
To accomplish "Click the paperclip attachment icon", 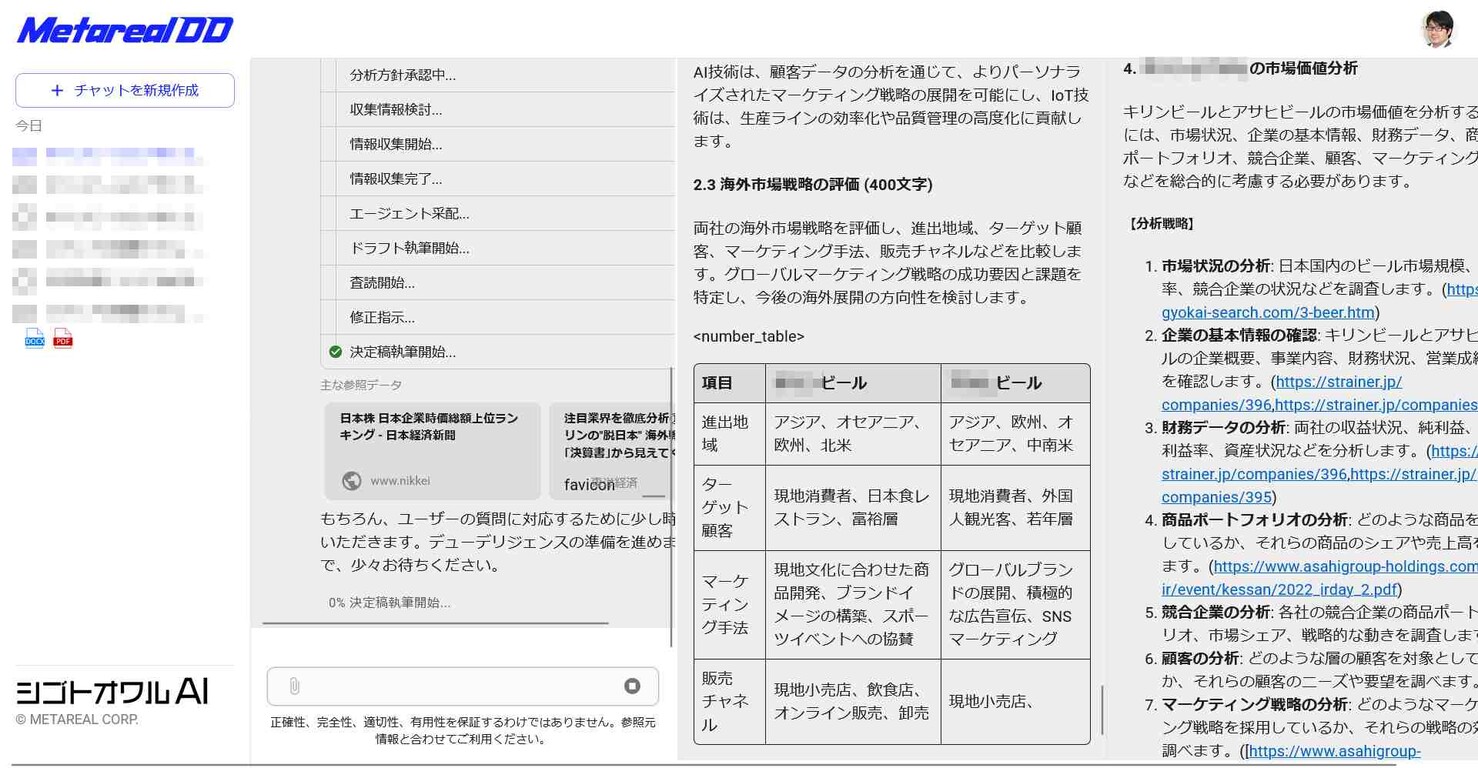I will tap(294, 686).
